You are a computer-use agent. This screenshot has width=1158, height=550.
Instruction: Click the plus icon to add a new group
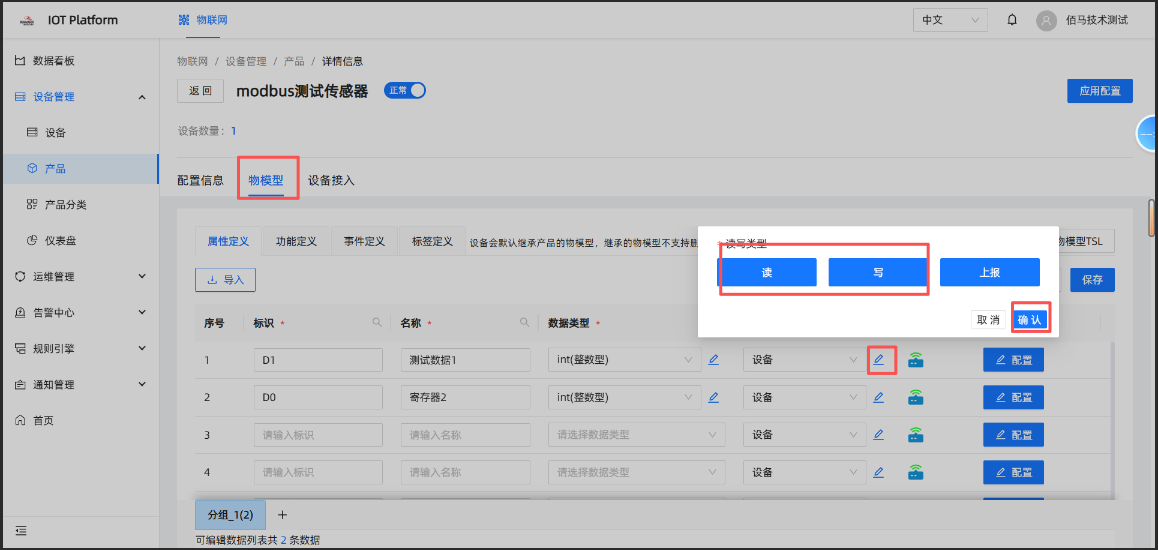point(281,515)
